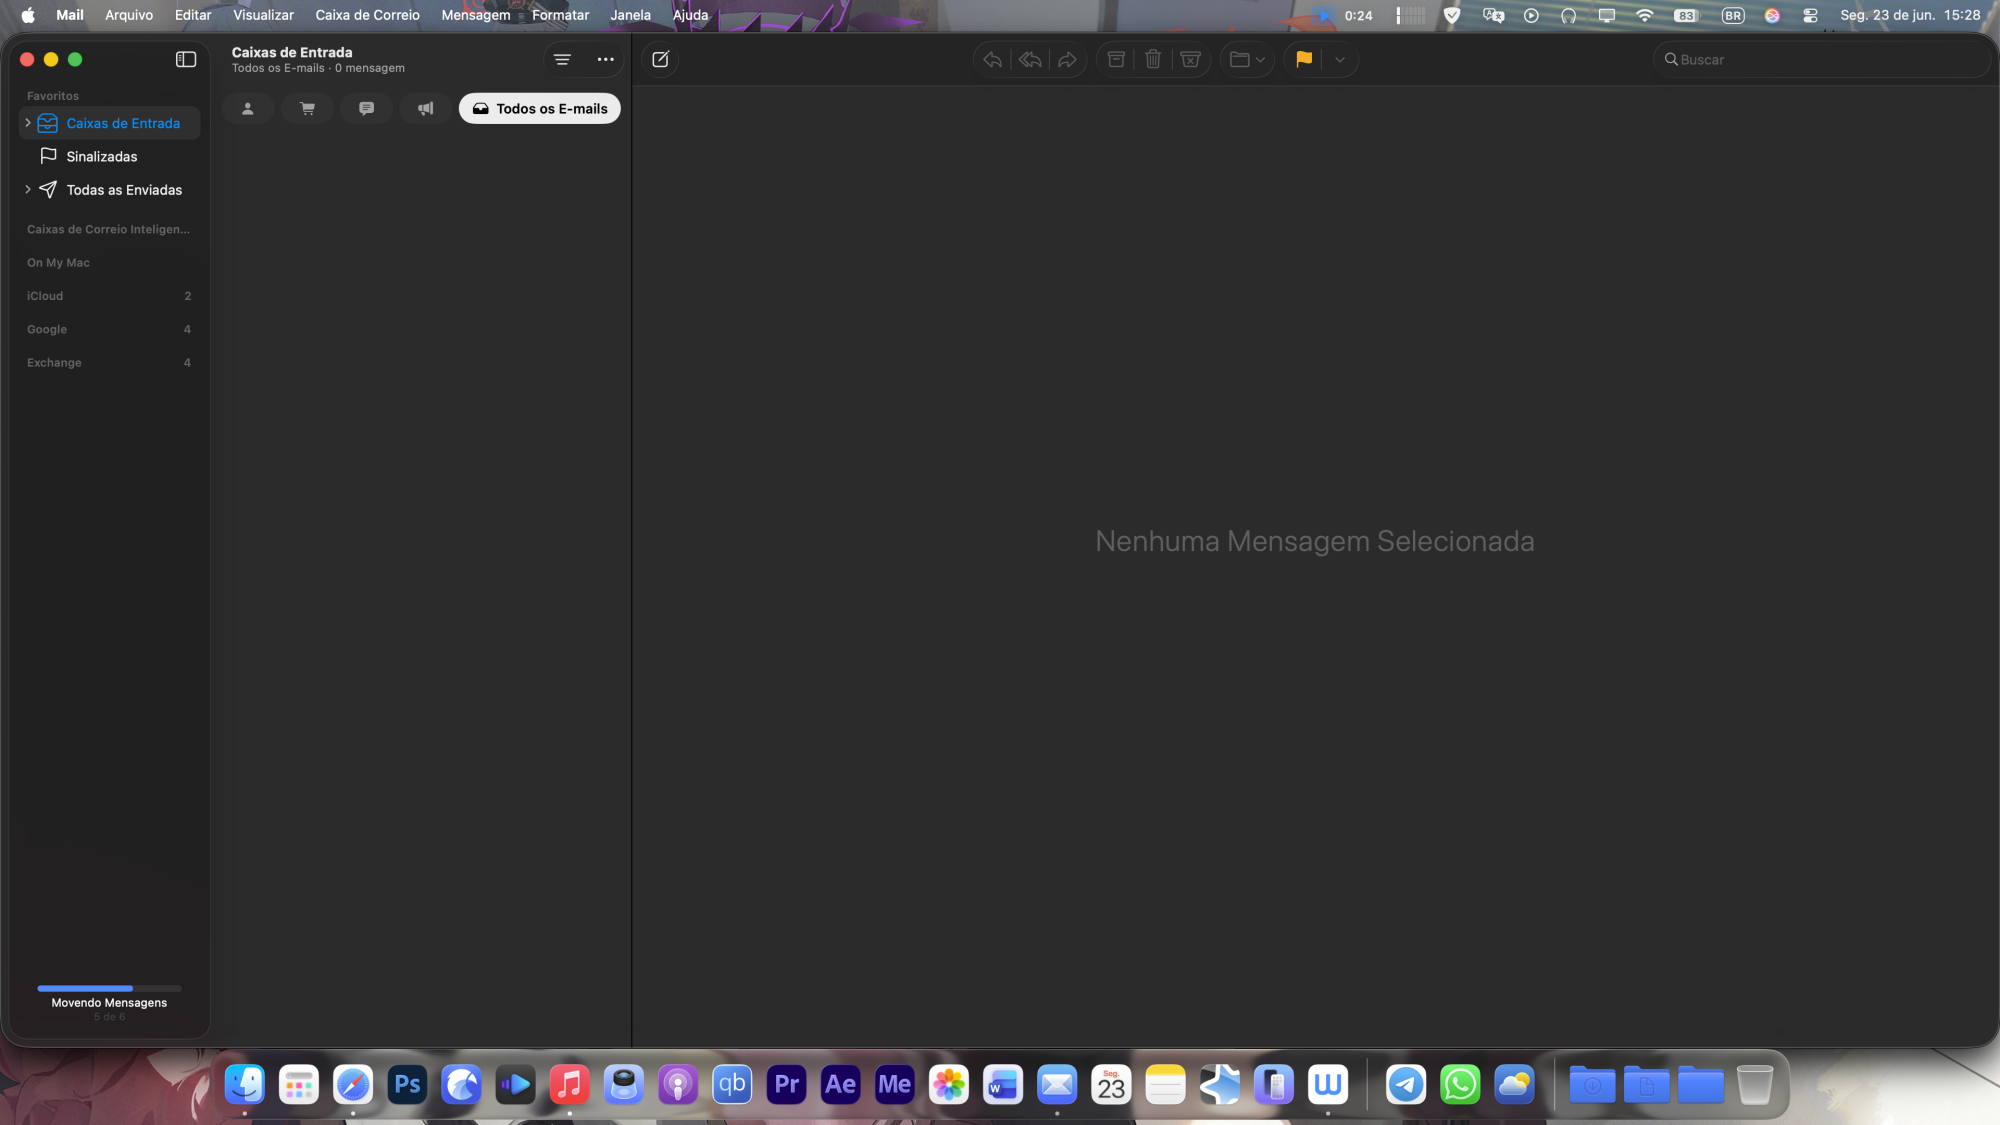Click the Reply All icon

click(x=1030, y=60)
